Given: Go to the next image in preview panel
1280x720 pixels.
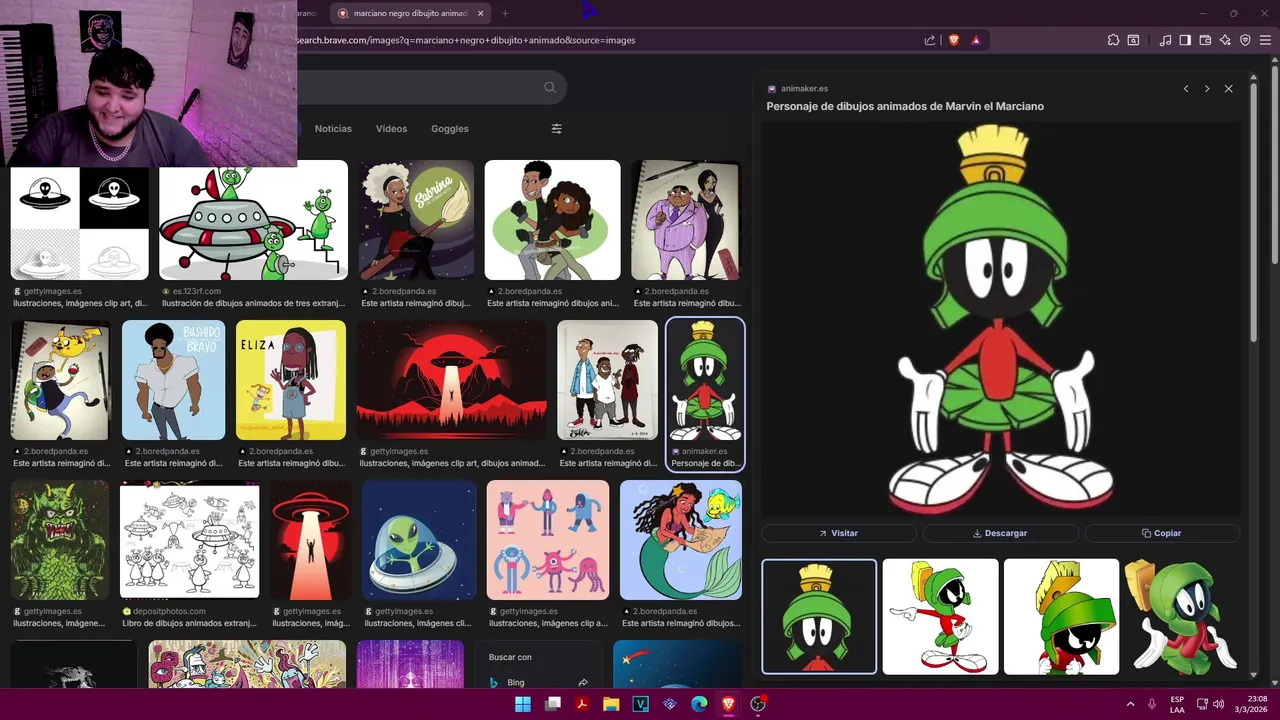Looking at the screenshot, I should pos(1207,89).
